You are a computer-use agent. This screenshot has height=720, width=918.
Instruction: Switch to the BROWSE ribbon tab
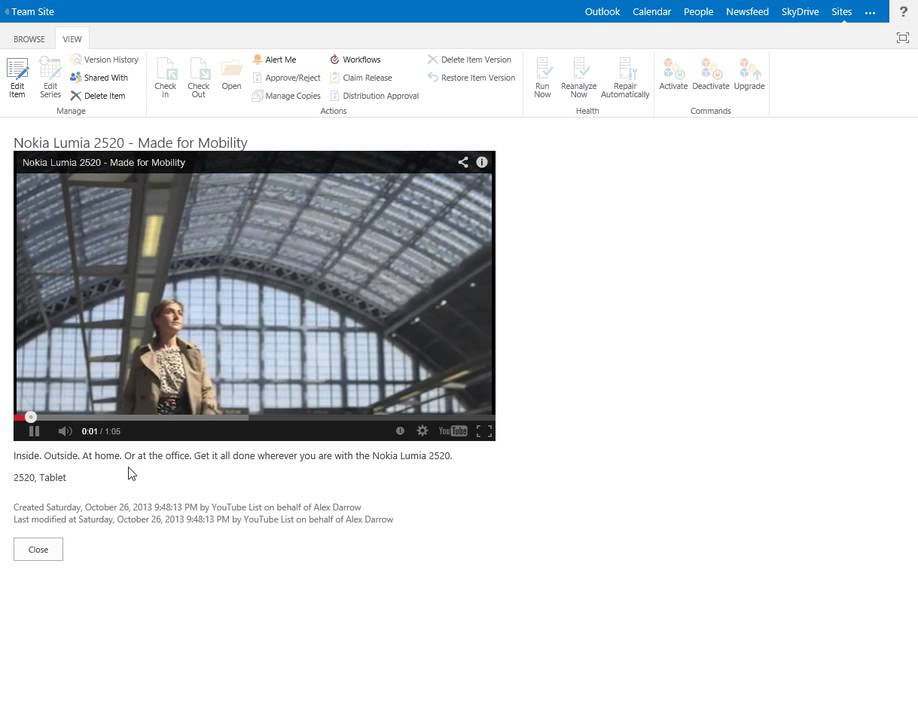click(29, 39)
